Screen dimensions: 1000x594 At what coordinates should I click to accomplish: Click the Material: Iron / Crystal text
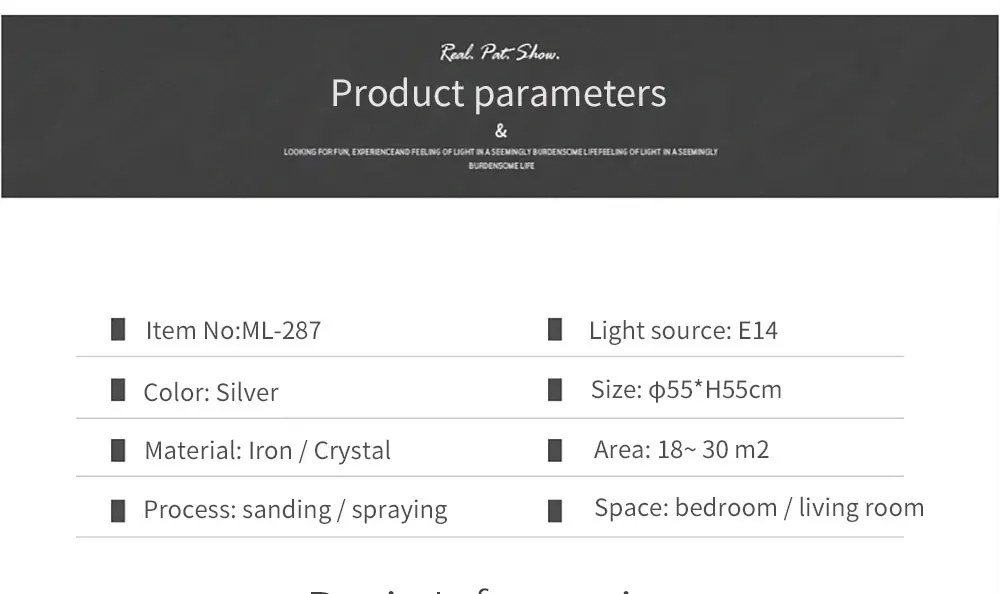pos(268,450)
